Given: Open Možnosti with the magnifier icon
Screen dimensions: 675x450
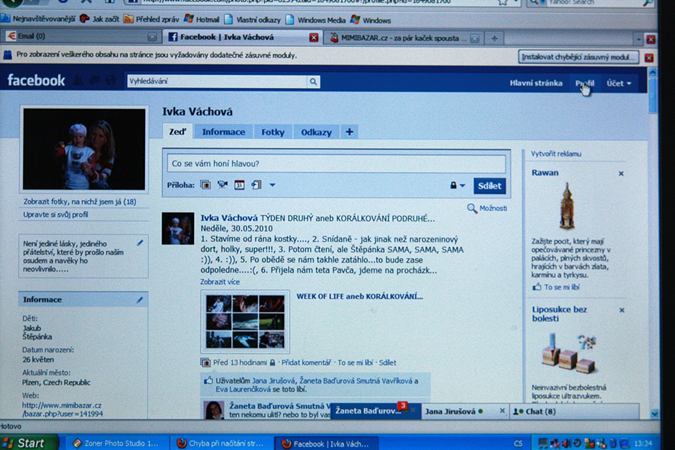Looking at the screenshot, I should [487, 208].
